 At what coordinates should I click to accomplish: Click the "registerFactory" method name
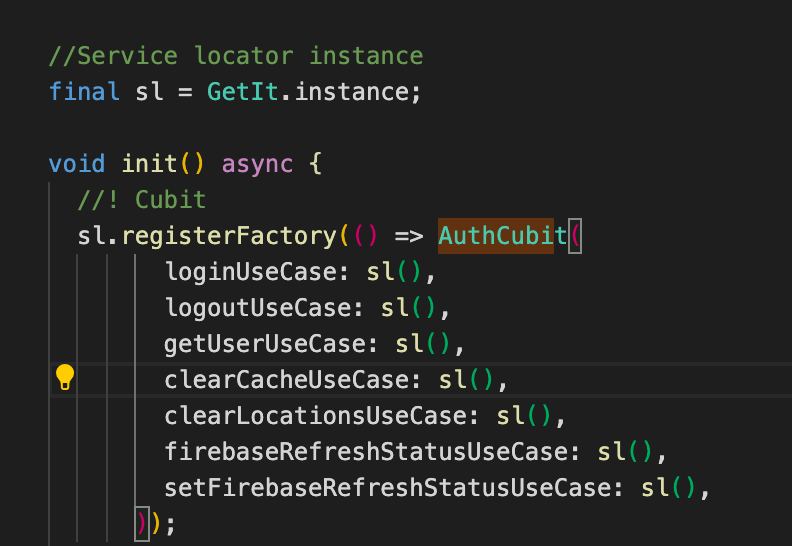(x=229, y=236)
